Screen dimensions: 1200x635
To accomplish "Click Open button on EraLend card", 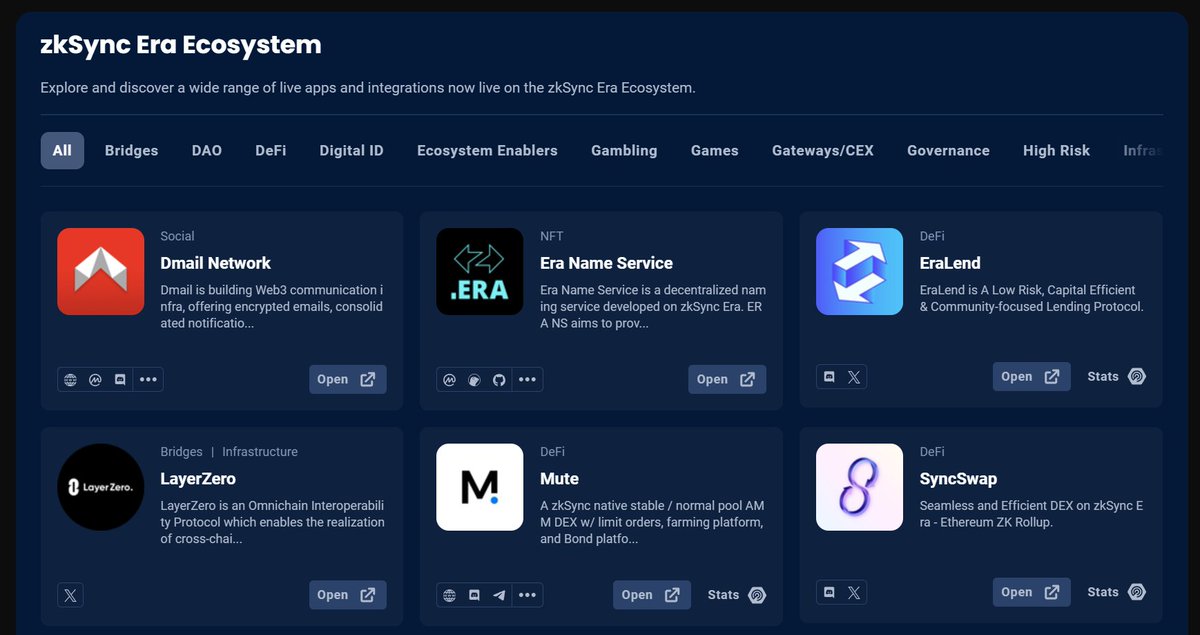I will tap(1031, 376).
